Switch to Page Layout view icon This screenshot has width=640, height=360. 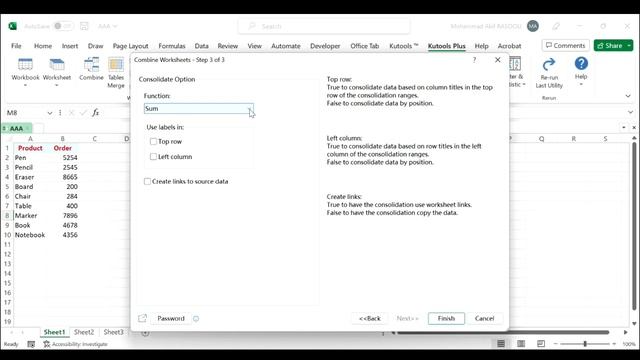click(x=521, y=344)
